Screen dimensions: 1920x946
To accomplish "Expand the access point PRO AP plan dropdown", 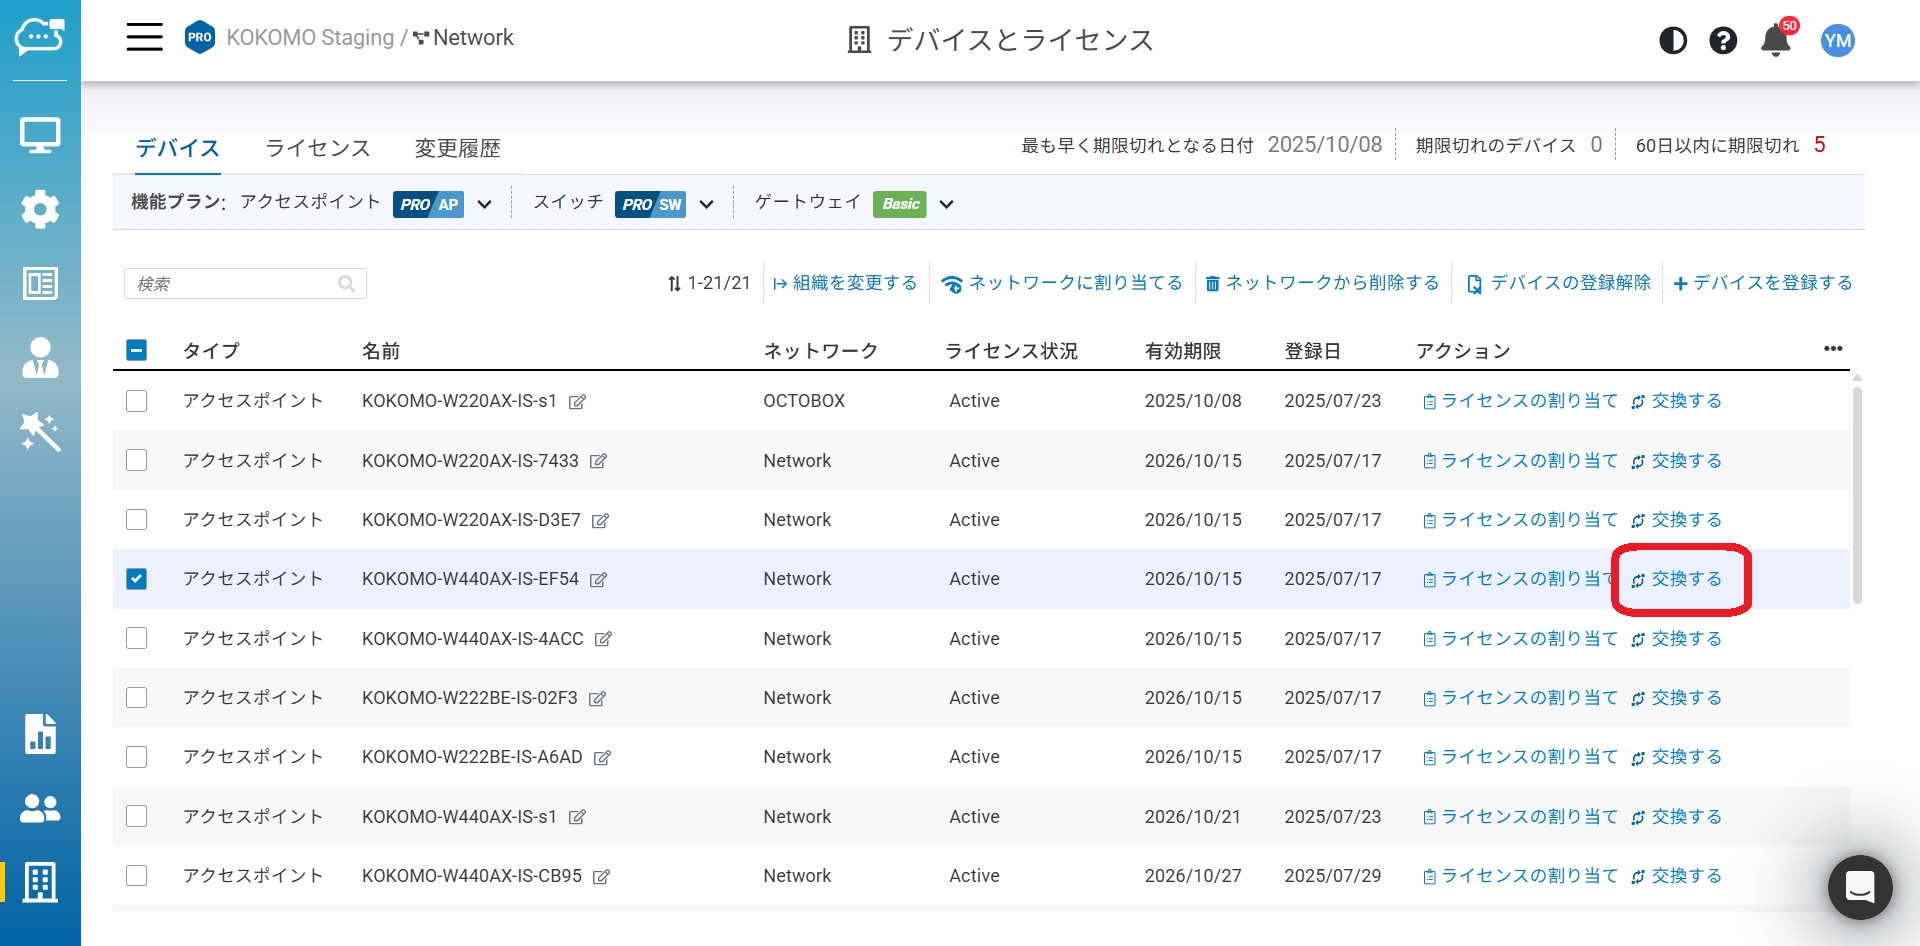I will [x=485, y=204].
